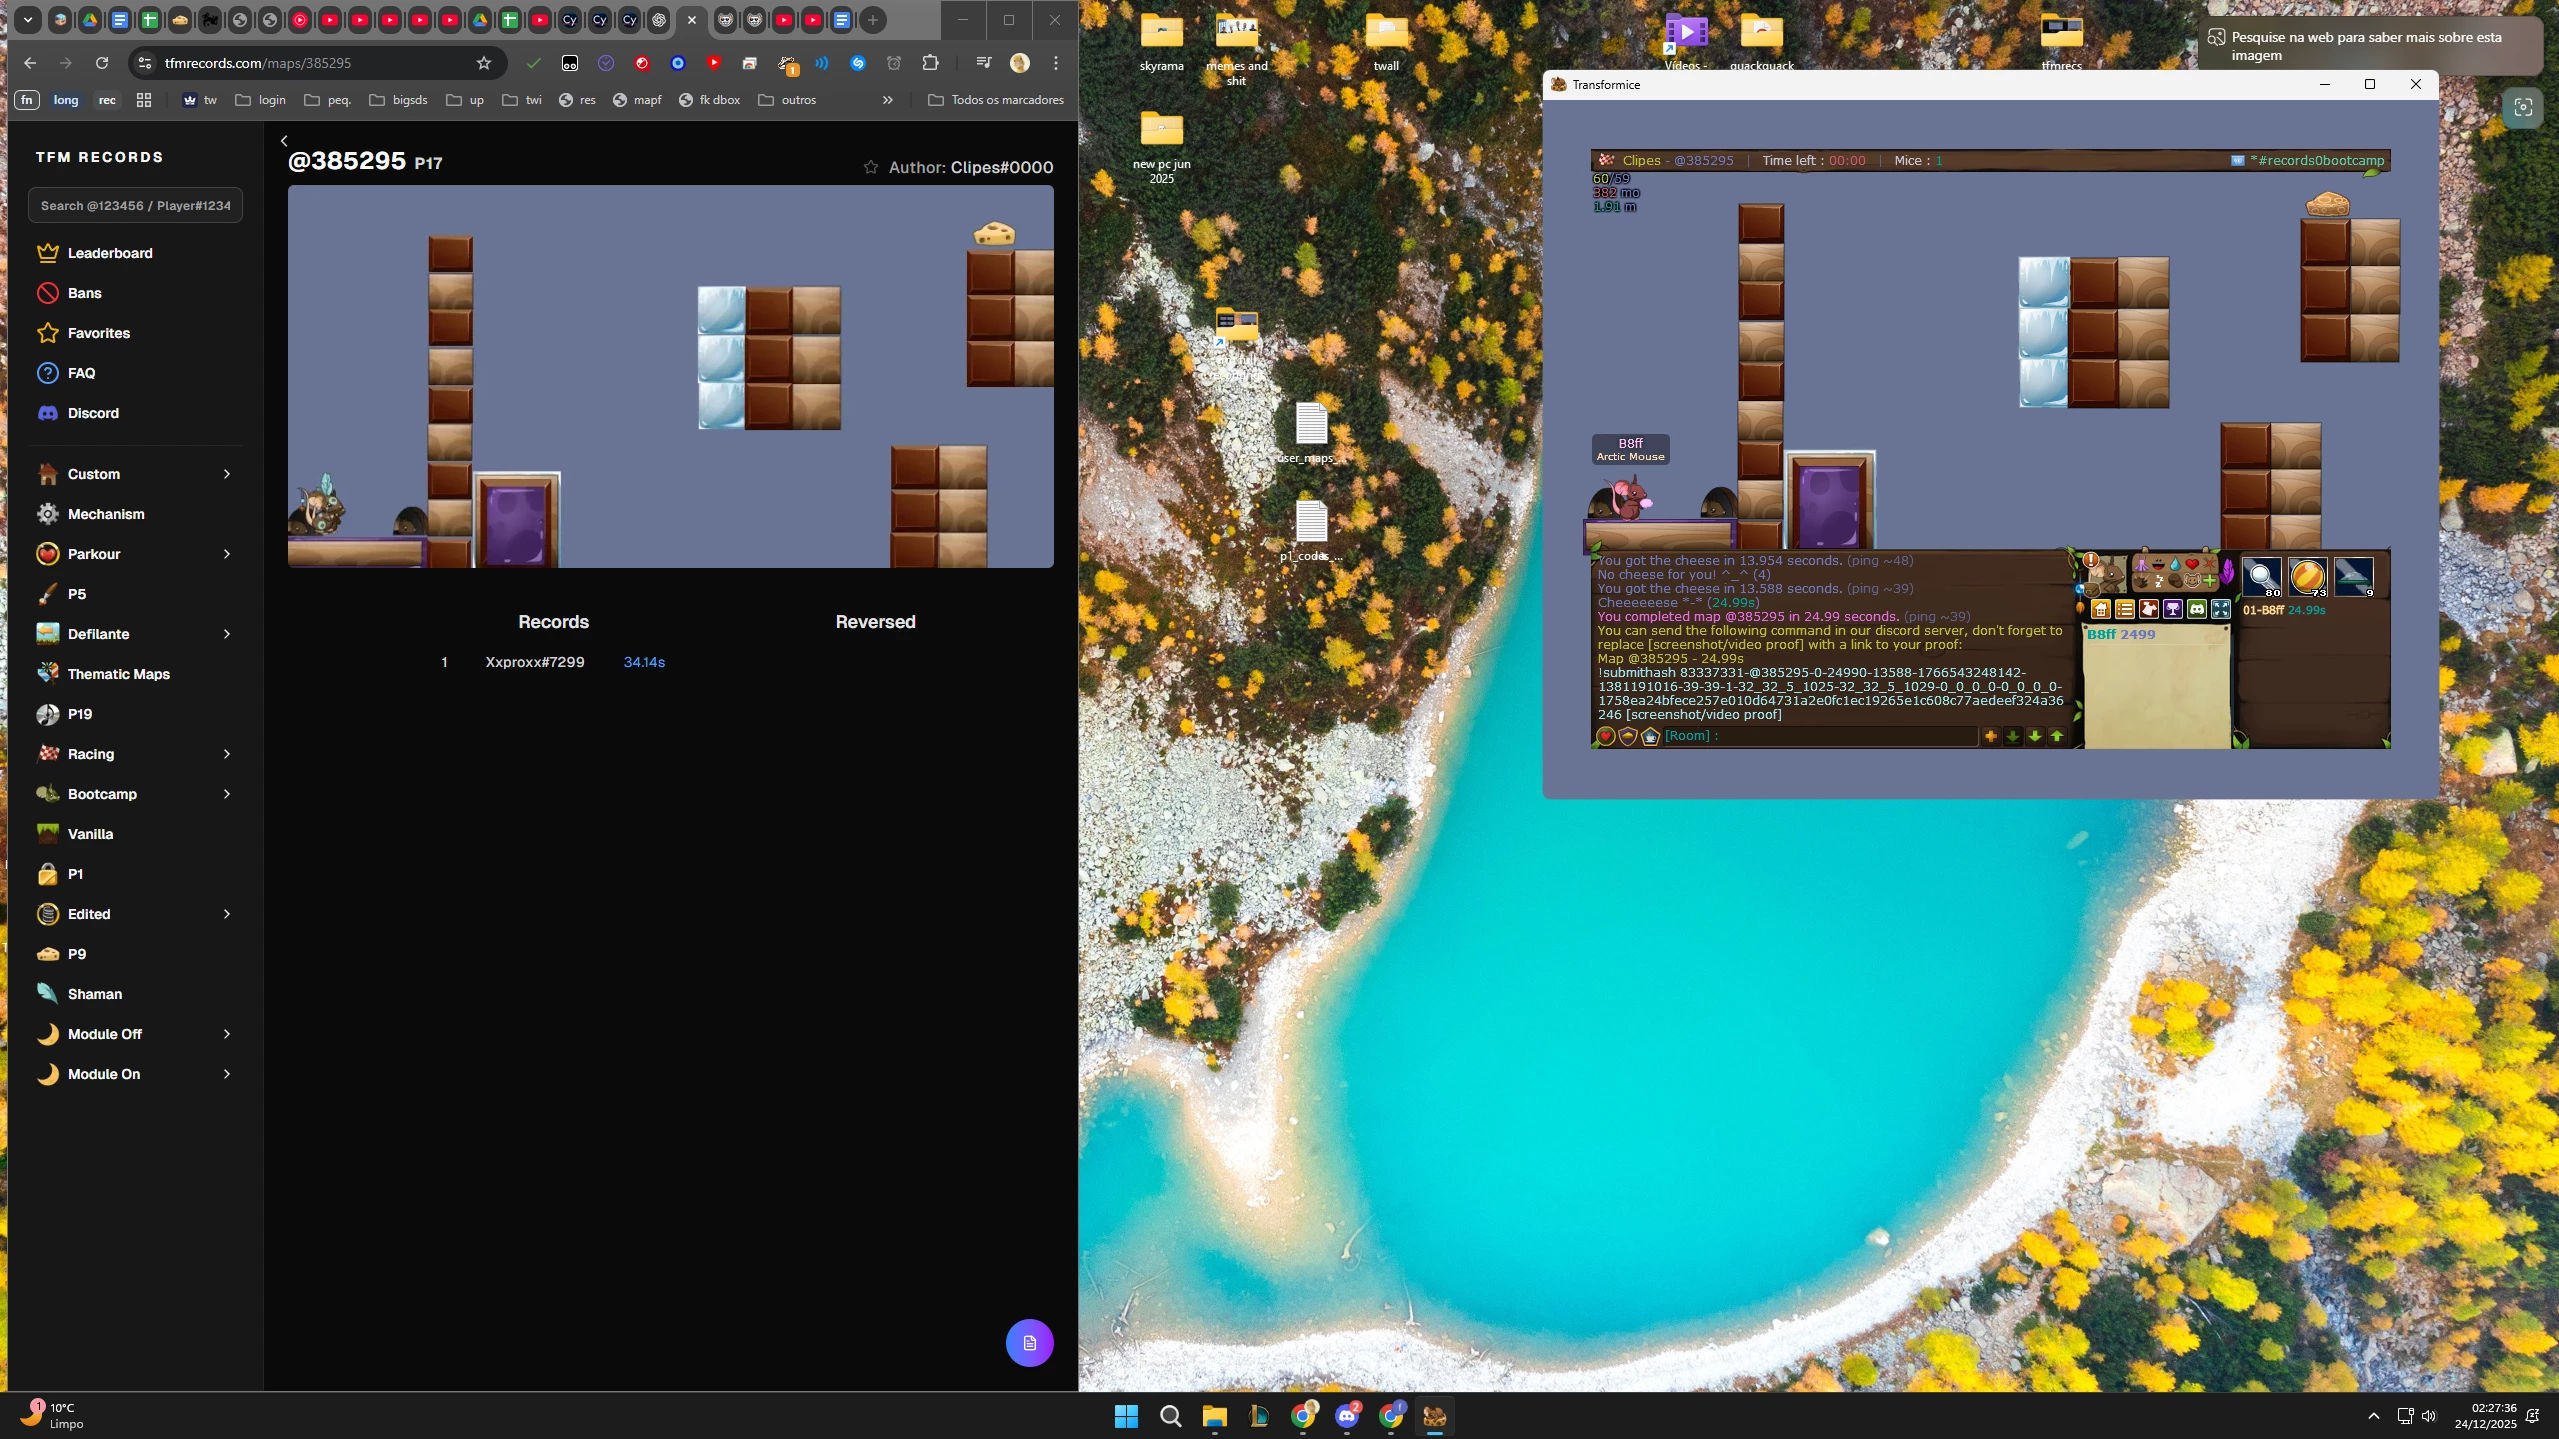
Task: Open the login bookmarks folder
Action: tap(261, 100)
